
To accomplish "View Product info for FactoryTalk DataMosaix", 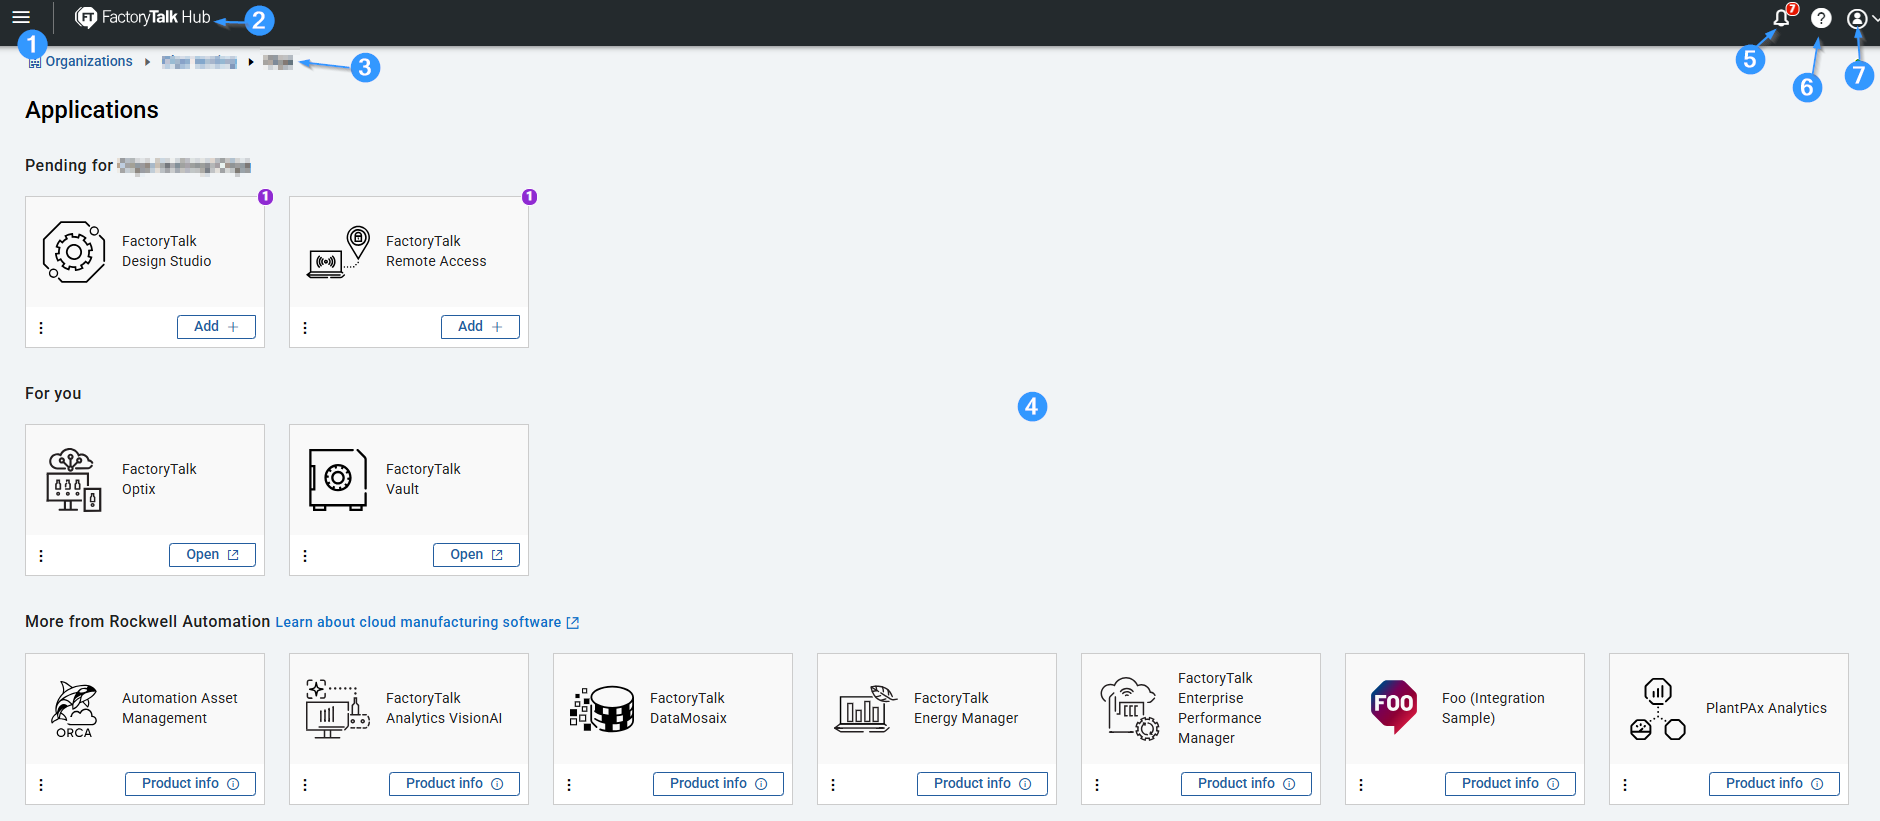I will (718, 784).
